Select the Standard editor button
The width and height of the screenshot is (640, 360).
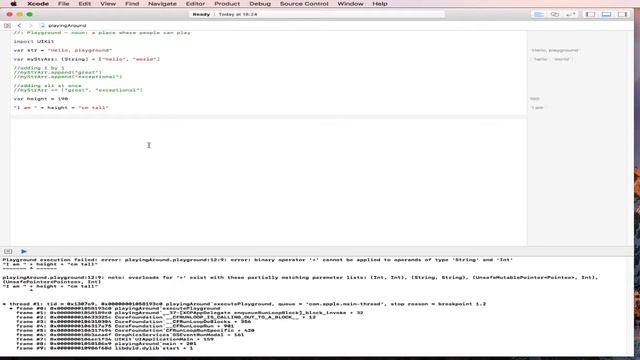[x=539, y=14]
